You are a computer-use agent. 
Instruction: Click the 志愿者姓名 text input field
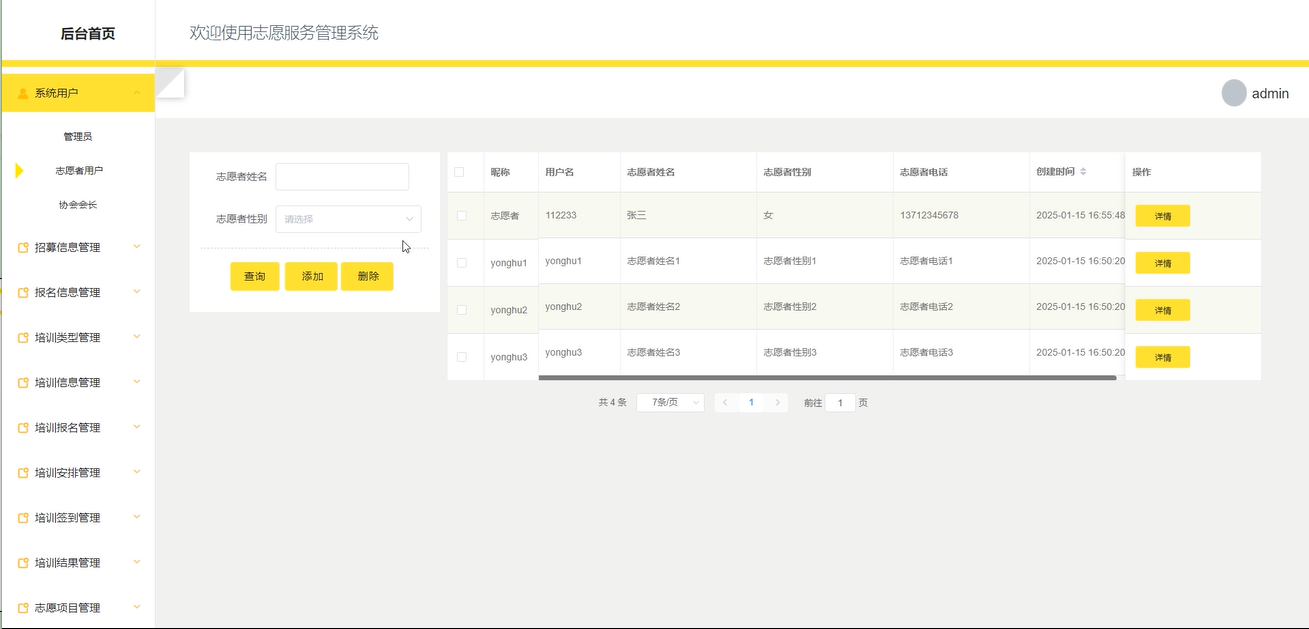342,177
